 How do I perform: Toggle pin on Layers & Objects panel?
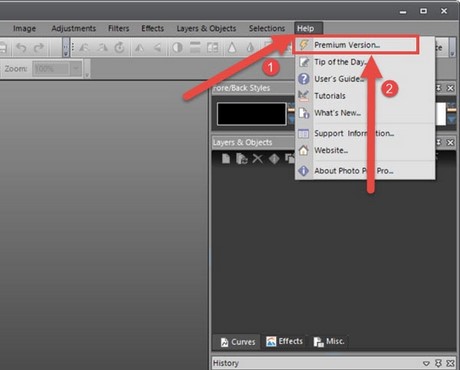coord(438,142)
